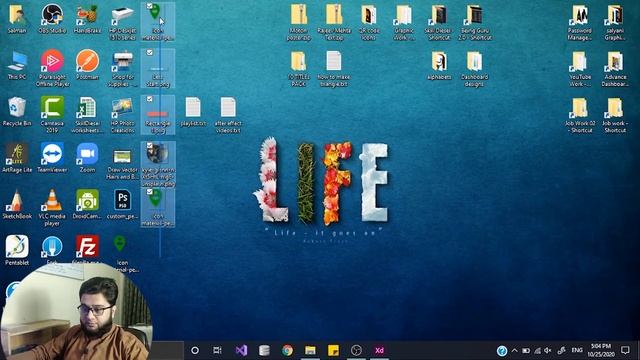Screen dimensions: 640x360
Task: Open the Password Manager folder shortcut
Action: [x=580, y=22]
